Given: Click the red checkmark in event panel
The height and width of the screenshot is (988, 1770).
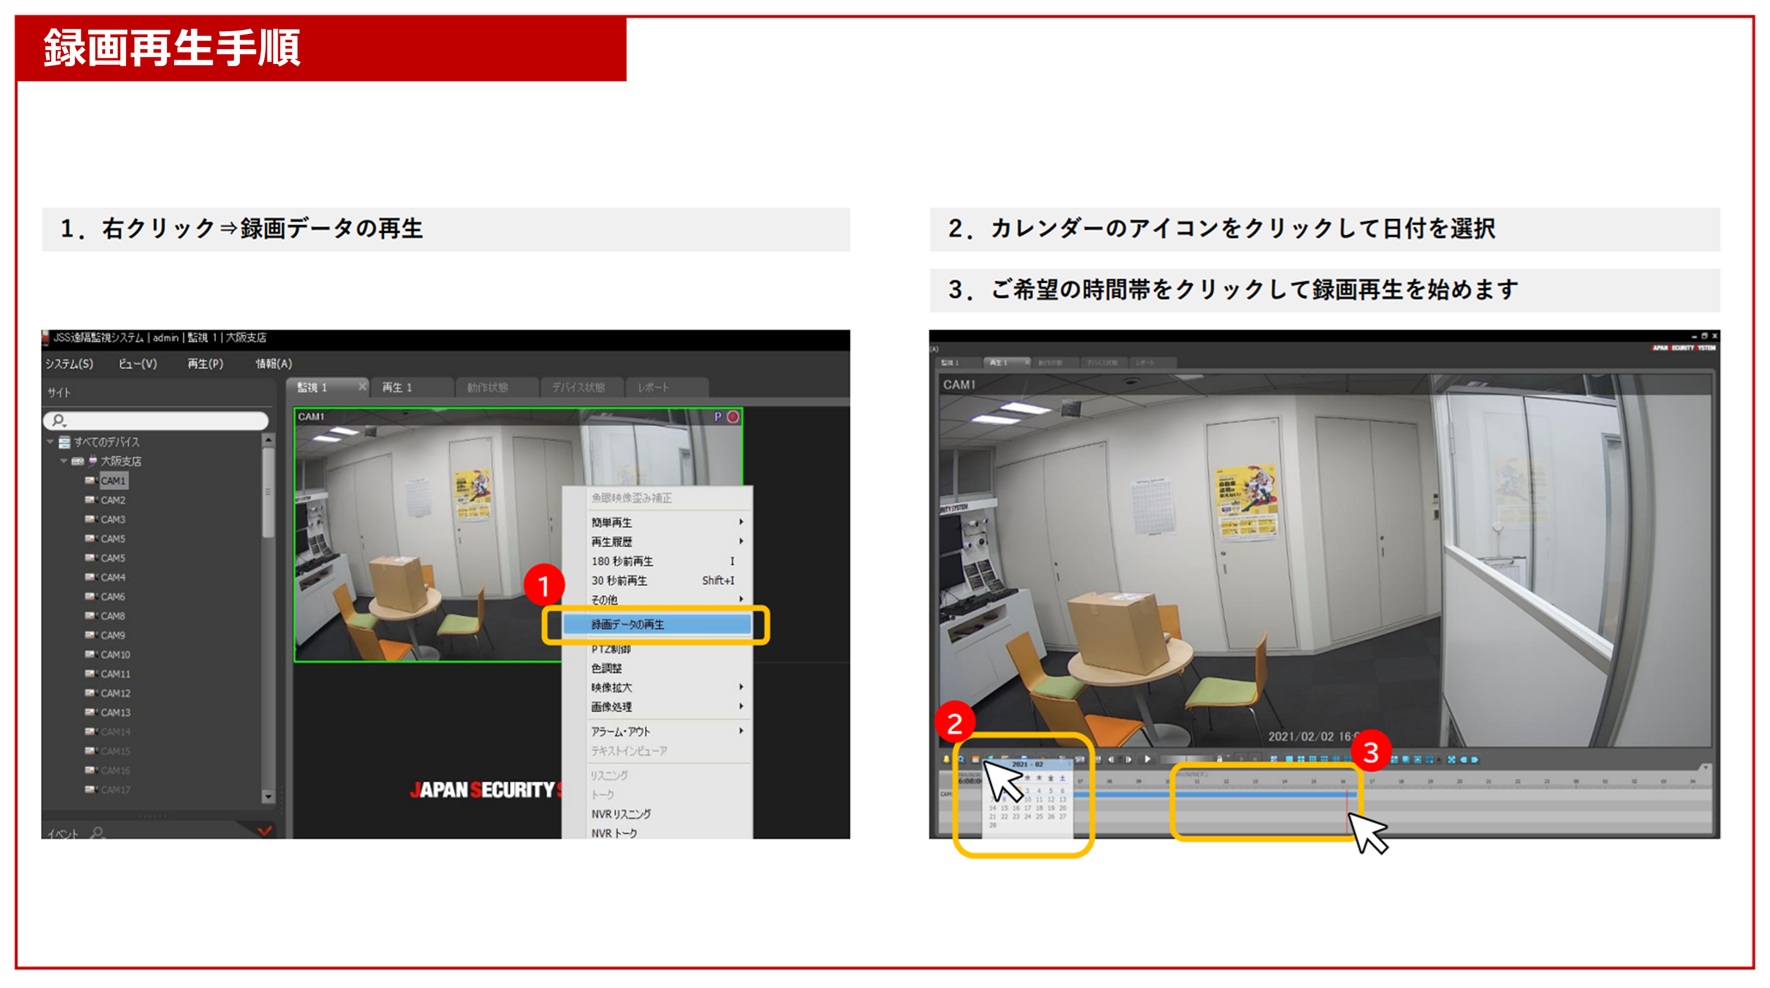Looking at the screenshot, I should pyautogui.click(x=264, y=831).
